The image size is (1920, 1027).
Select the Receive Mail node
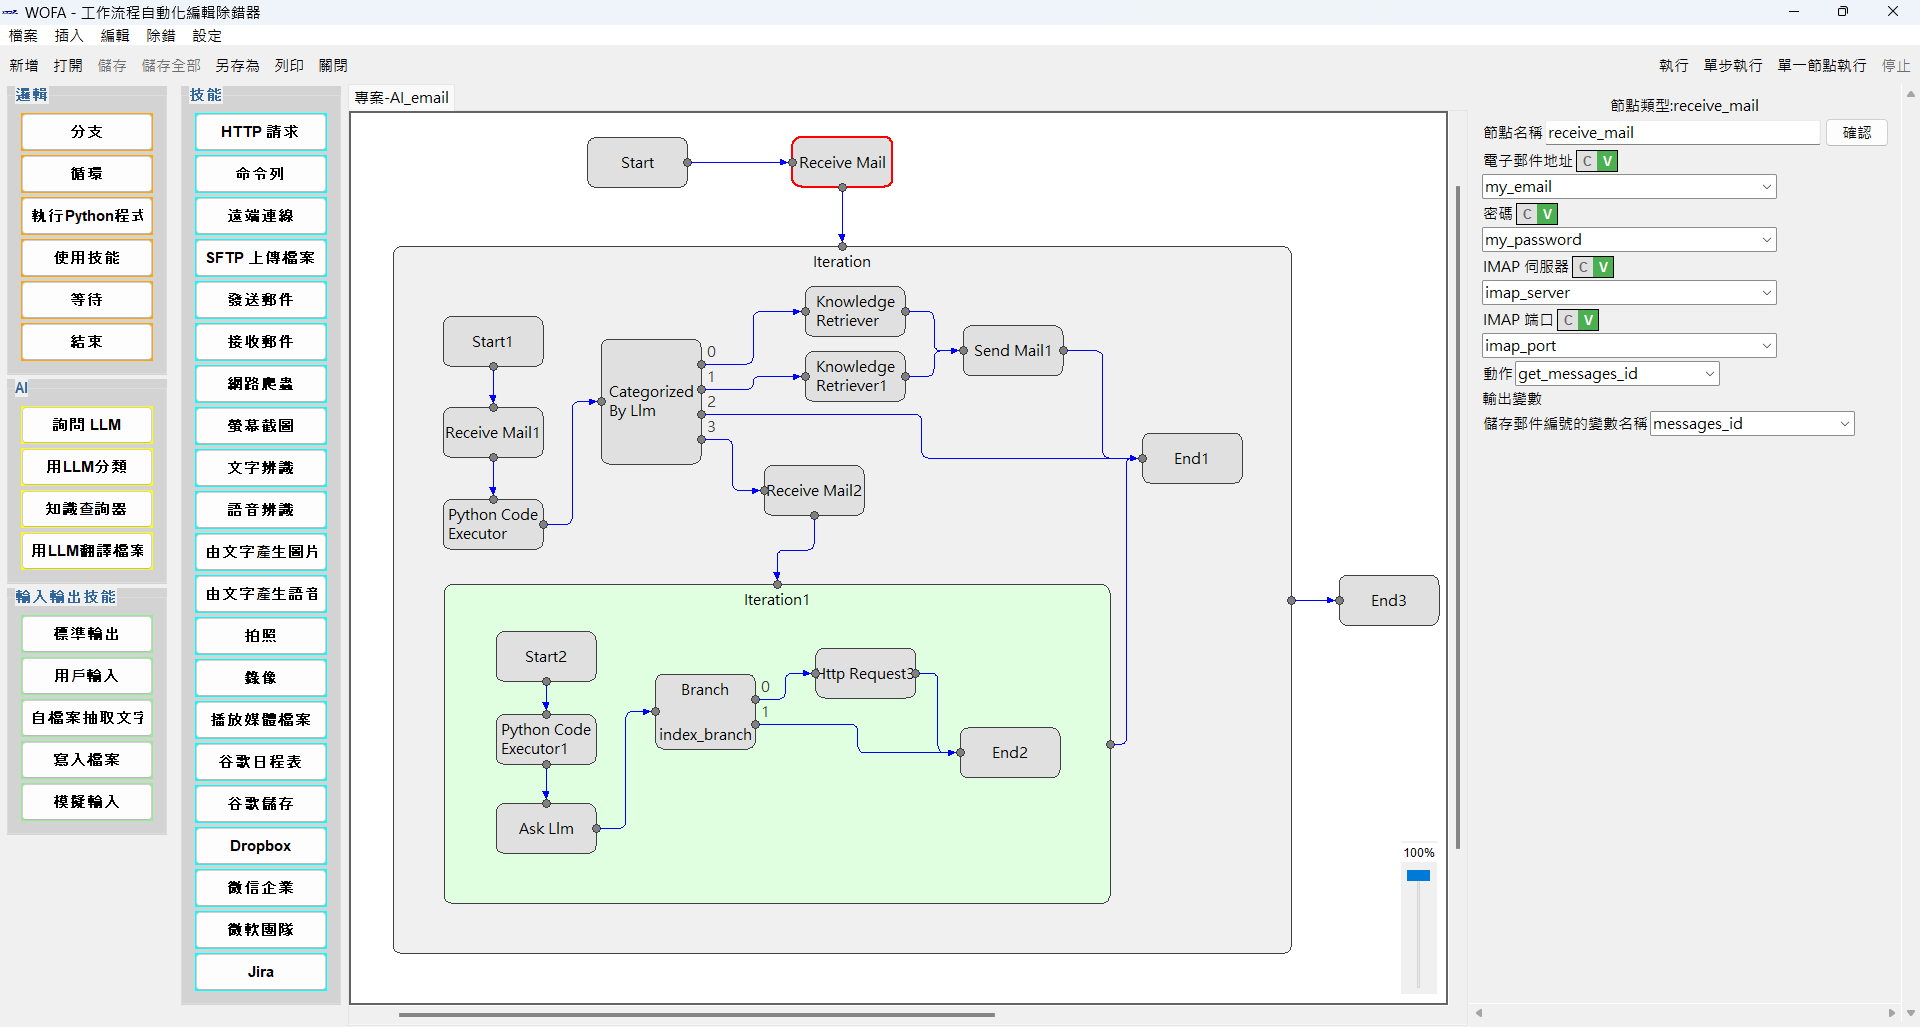pos(841,162)
